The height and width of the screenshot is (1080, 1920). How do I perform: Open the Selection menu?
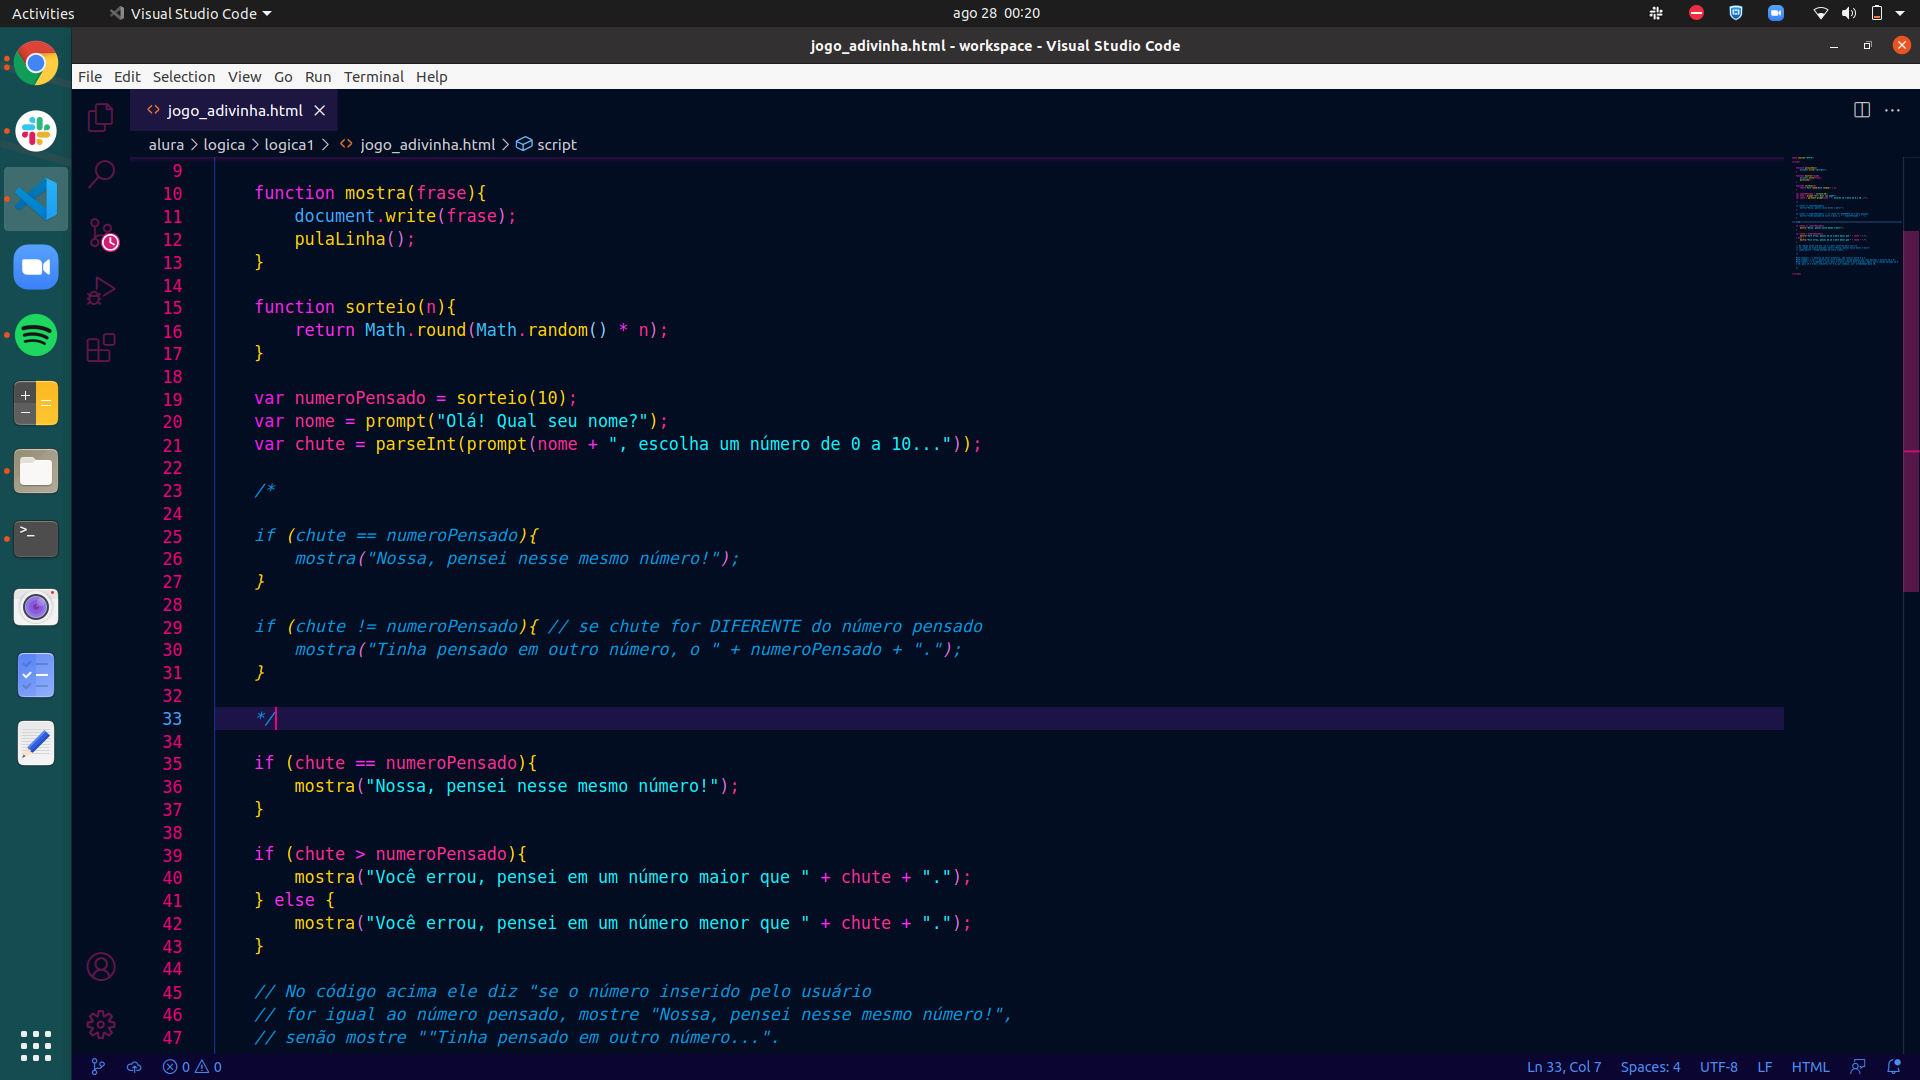[184, 77]
